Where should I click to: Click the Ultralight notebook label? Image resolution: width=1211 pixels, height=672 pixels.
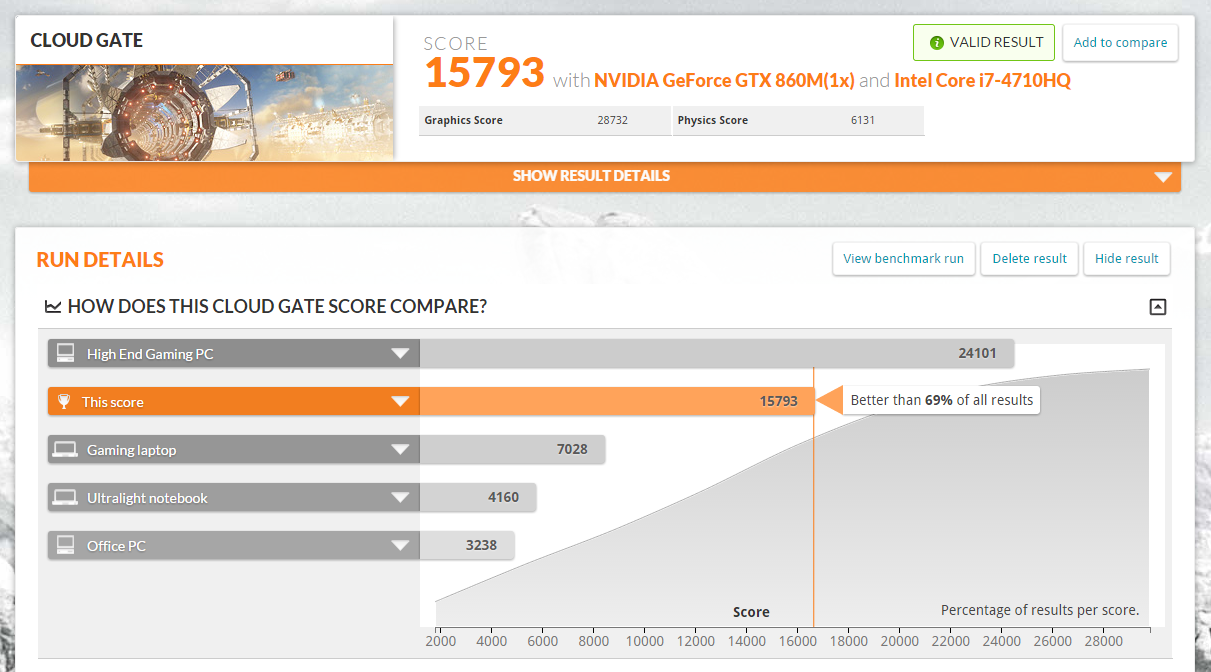click(147, 498)
